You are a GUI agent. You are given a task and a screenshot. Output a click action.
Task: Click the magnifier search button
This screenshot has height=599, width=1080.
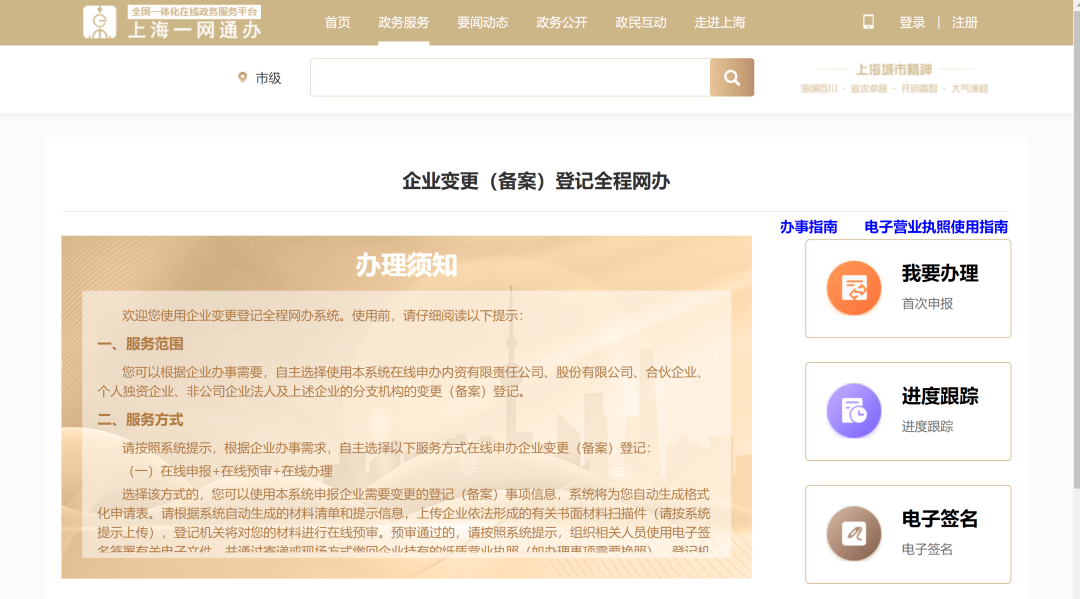(x=731, y=78)
